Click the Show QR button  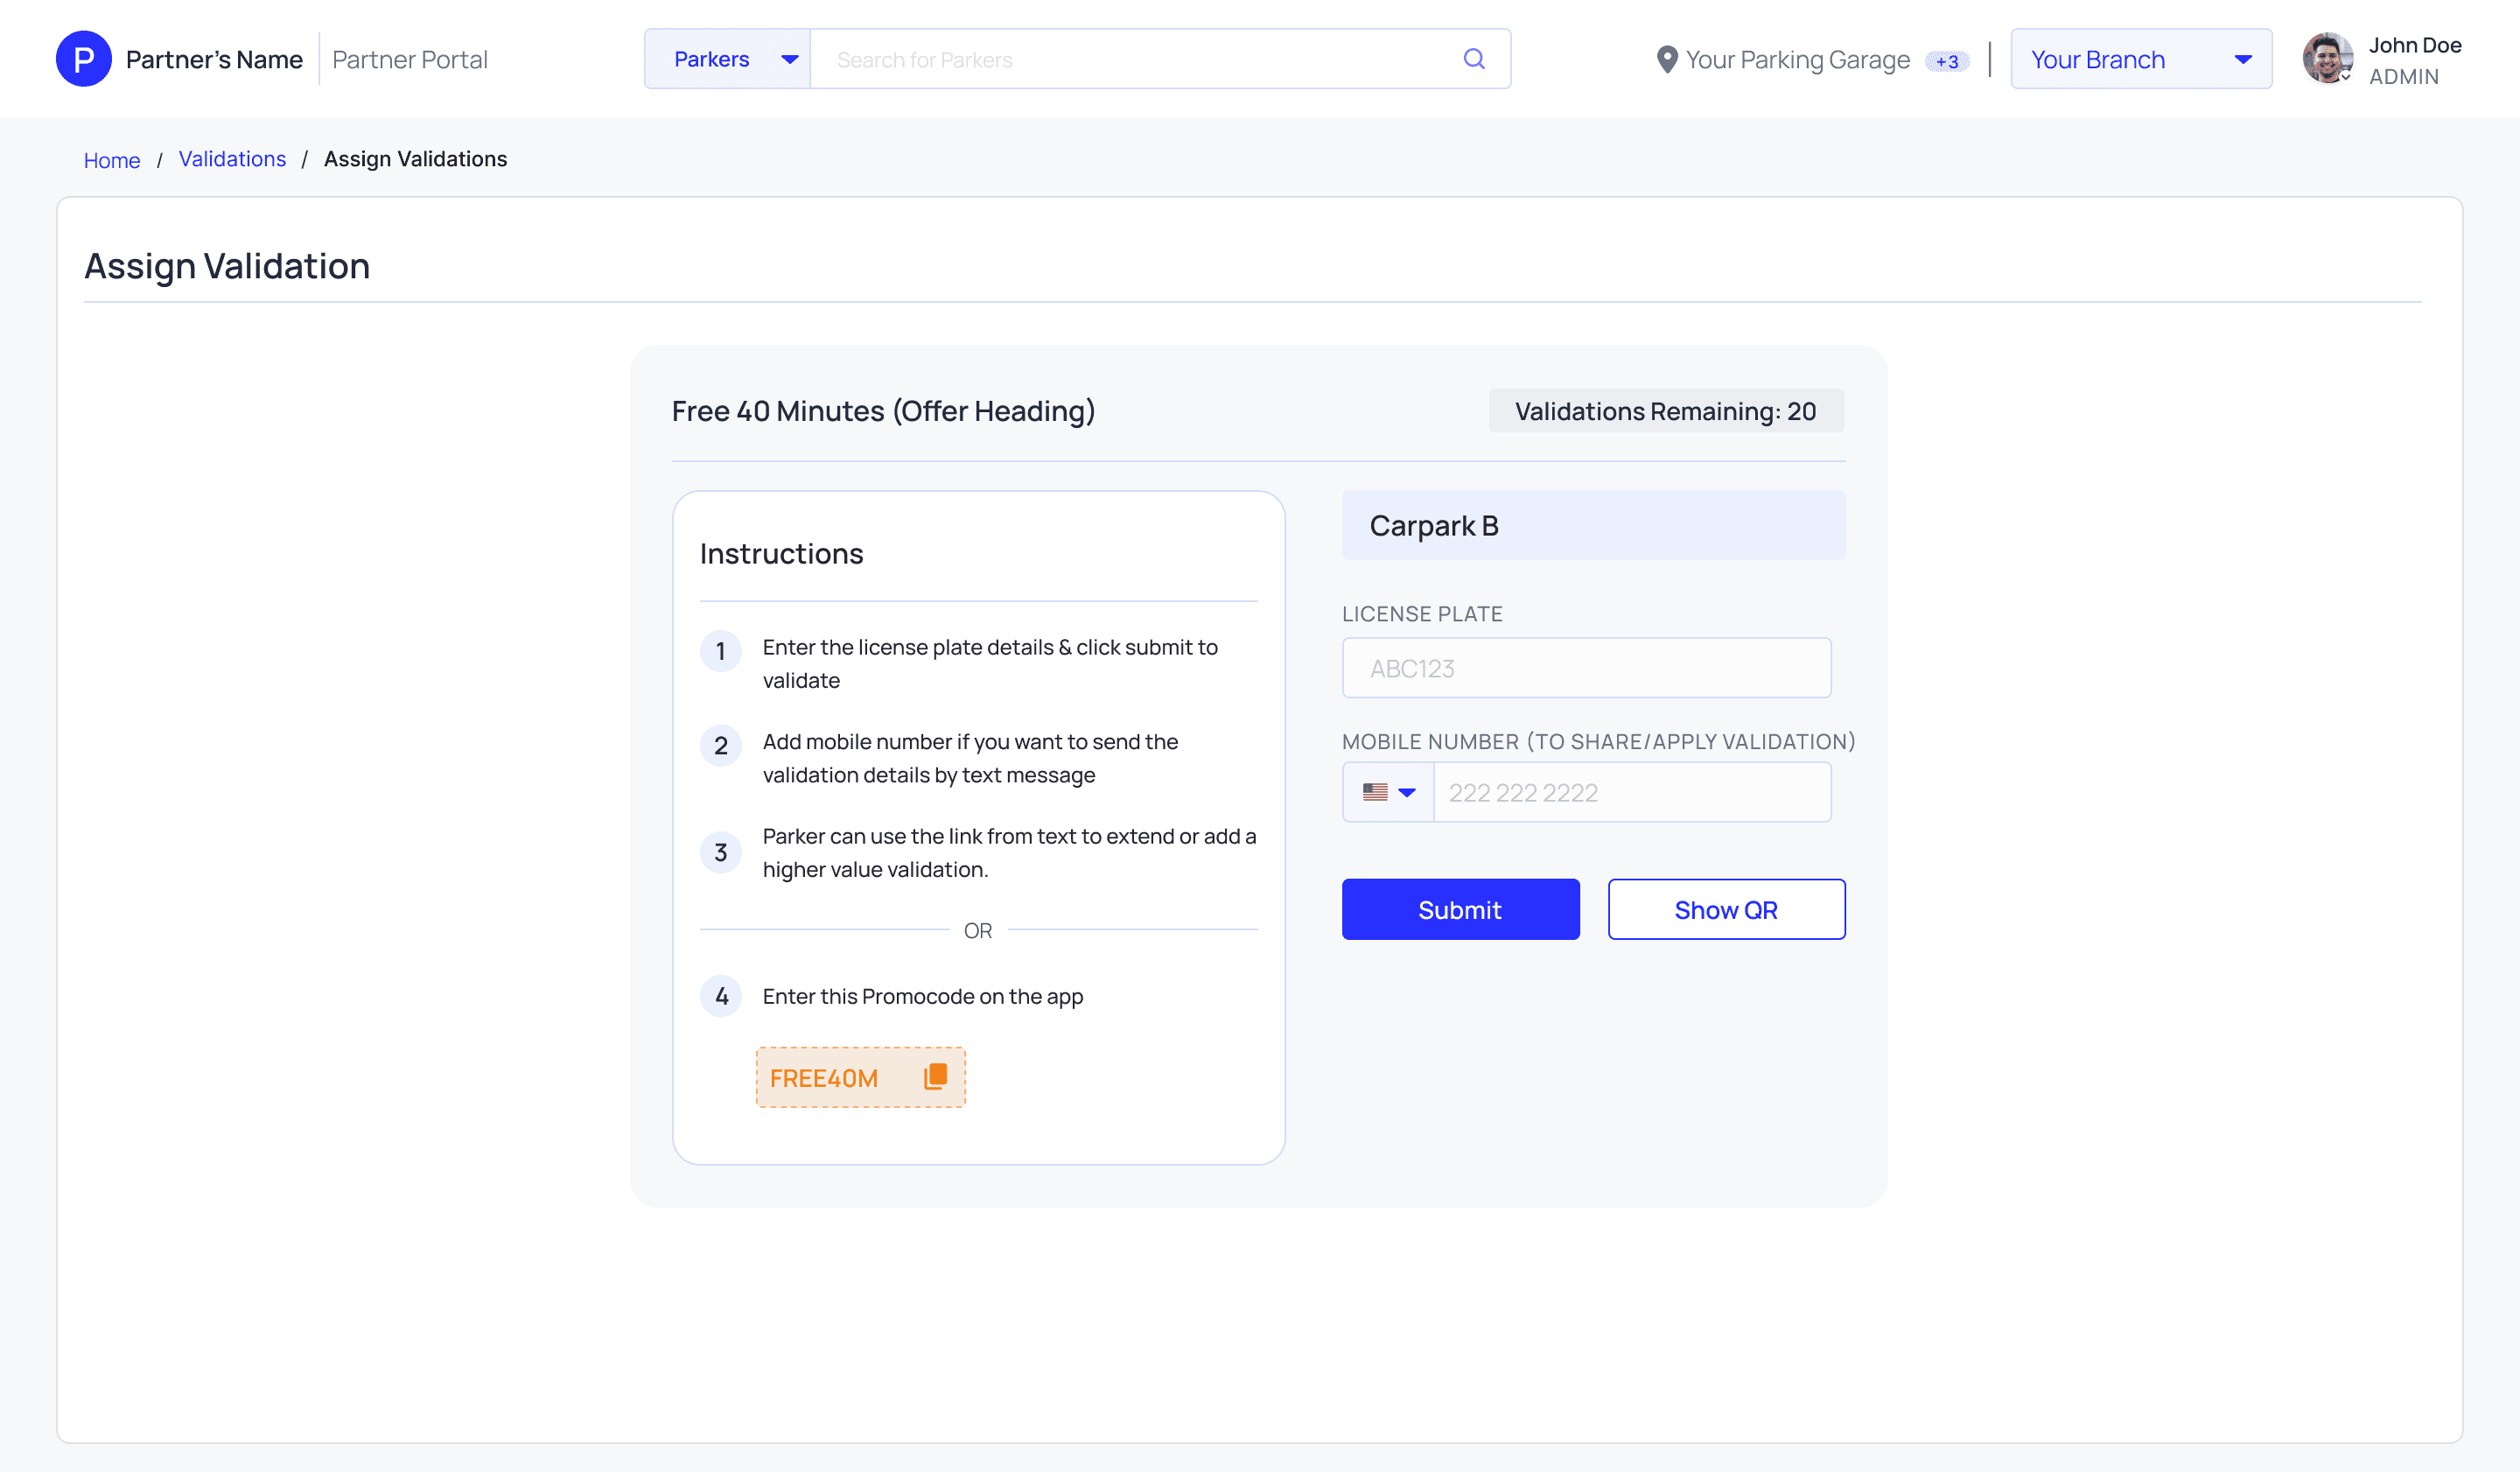(x=1725, y=909)
